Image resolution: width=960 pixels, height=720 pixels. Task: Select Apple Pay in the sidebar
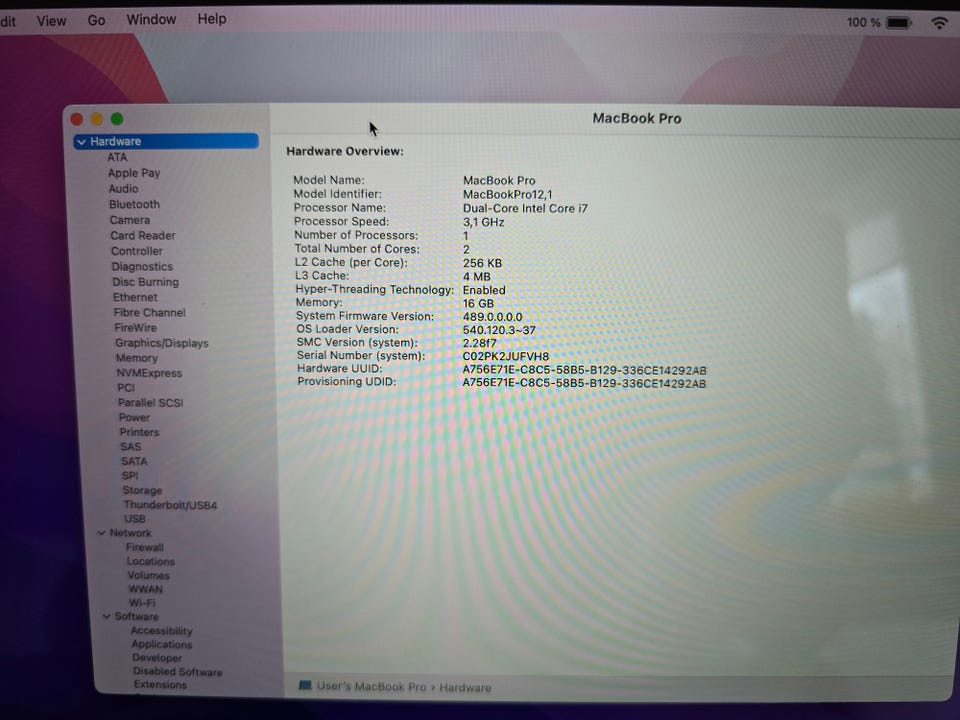[134, 173]
